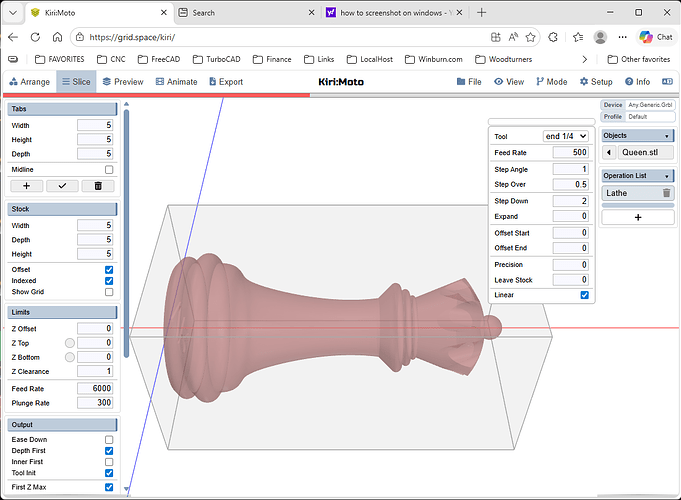Image resolution: width=681 pixels, height=500 pixels.
Task: Click the scroll up arrow of left panel
Action: tap(126, 104)
